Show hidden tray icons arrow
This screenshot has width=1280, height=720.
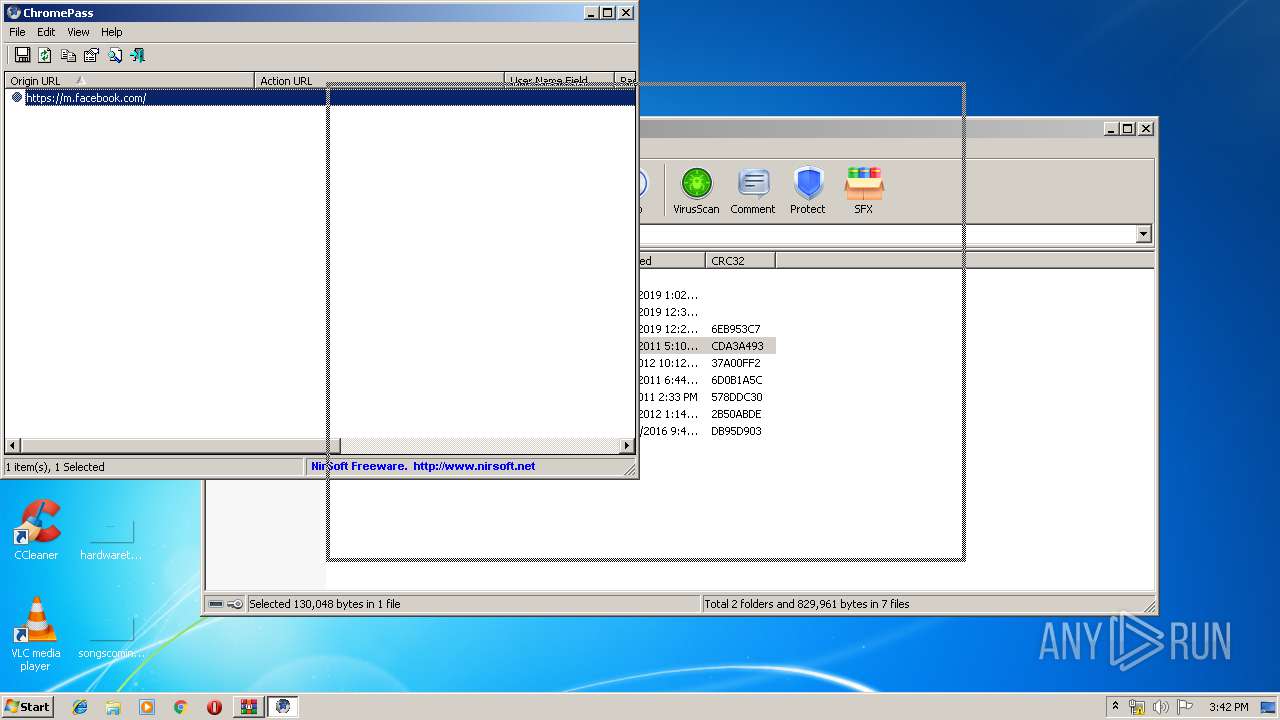point(1115,706)
